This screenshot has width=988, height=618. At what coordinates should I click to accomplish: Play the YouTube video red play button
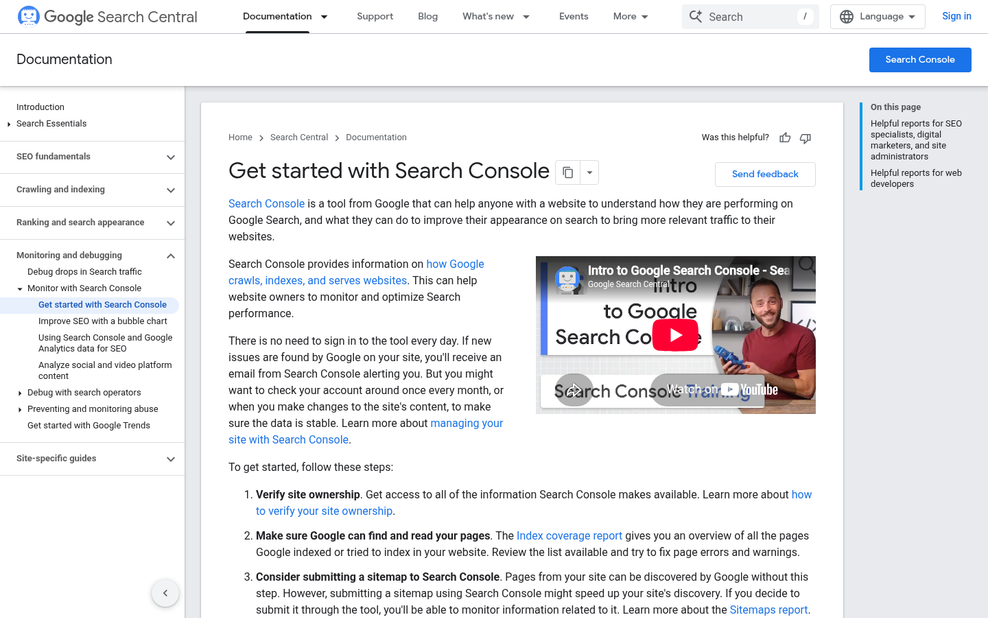tap(675, 335)
